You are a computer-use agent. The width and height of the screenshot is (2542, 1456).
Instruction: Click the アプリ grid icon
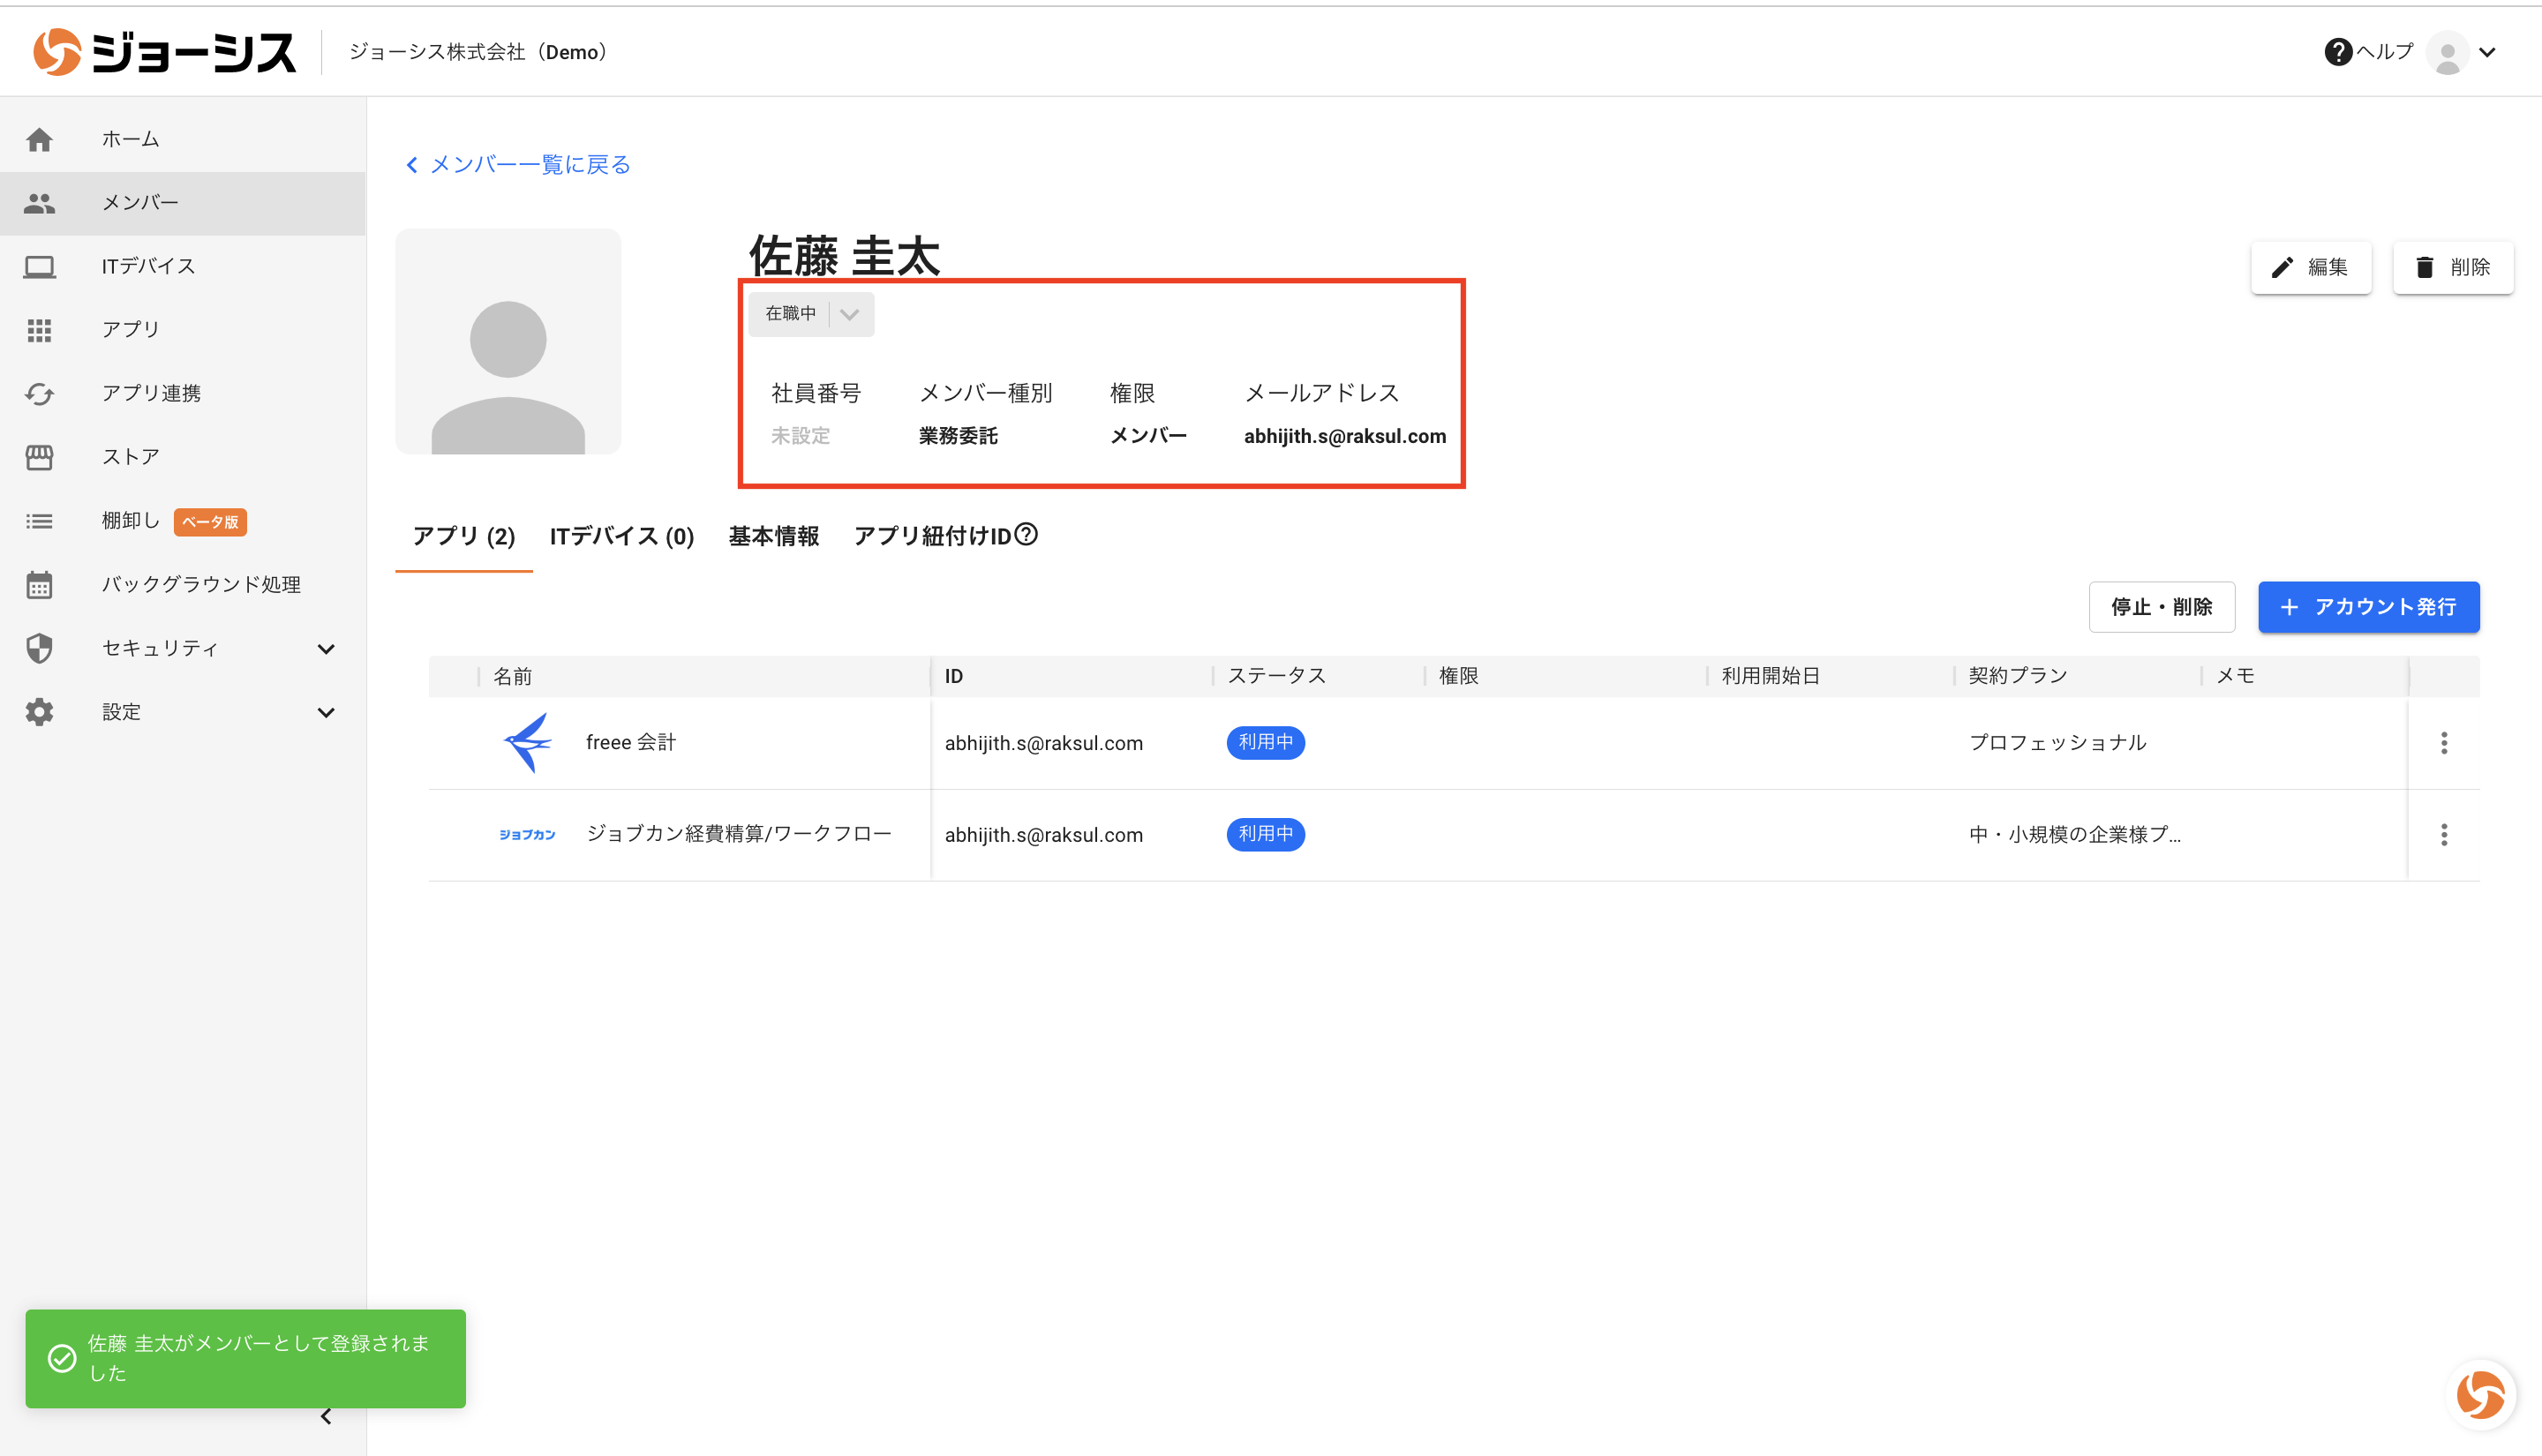coord(39,330)
